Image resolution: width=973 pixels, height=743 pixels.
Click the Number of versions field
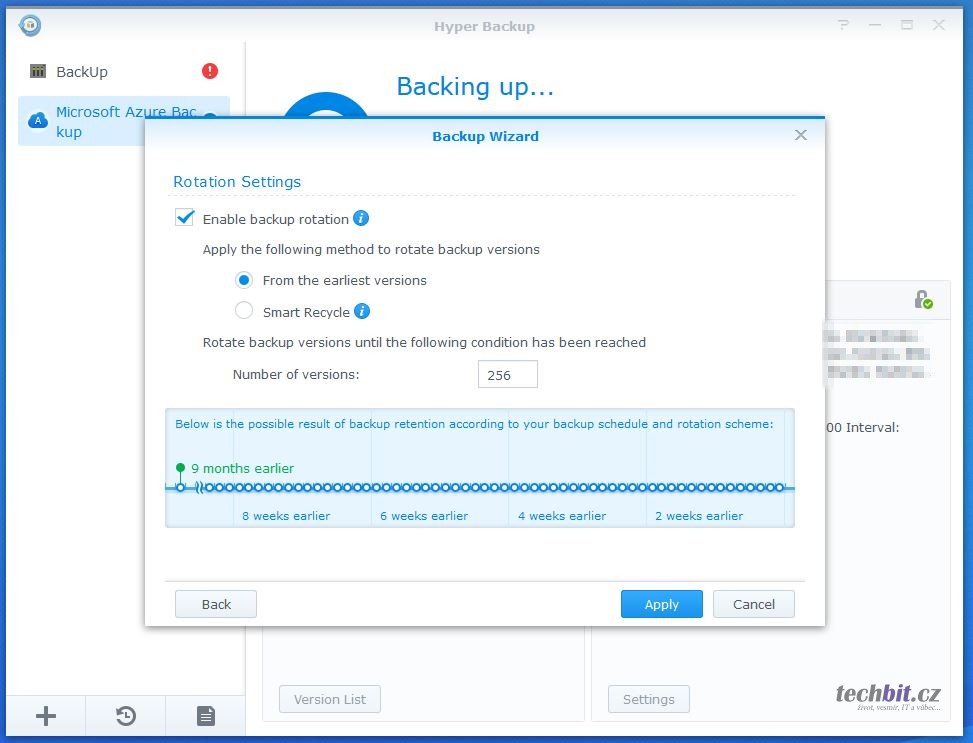click(x=507, y=375)
